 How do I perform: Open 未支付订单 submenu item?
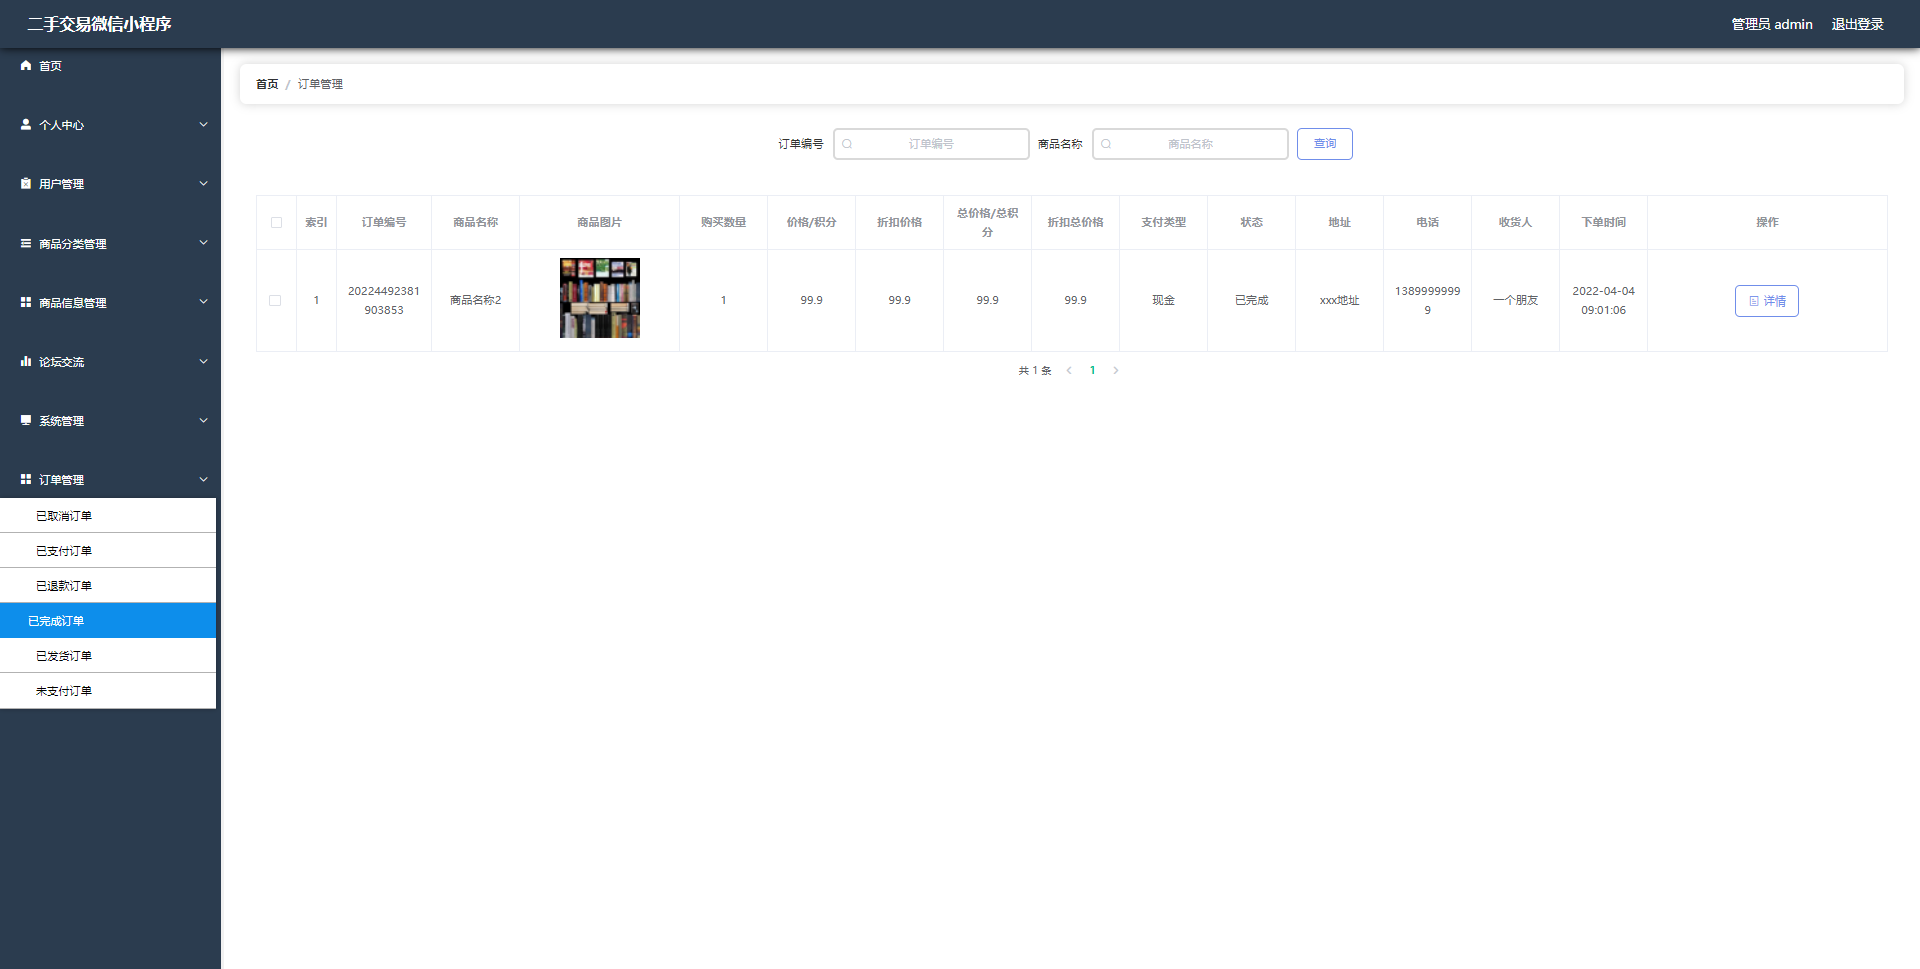tap(108, 691)
